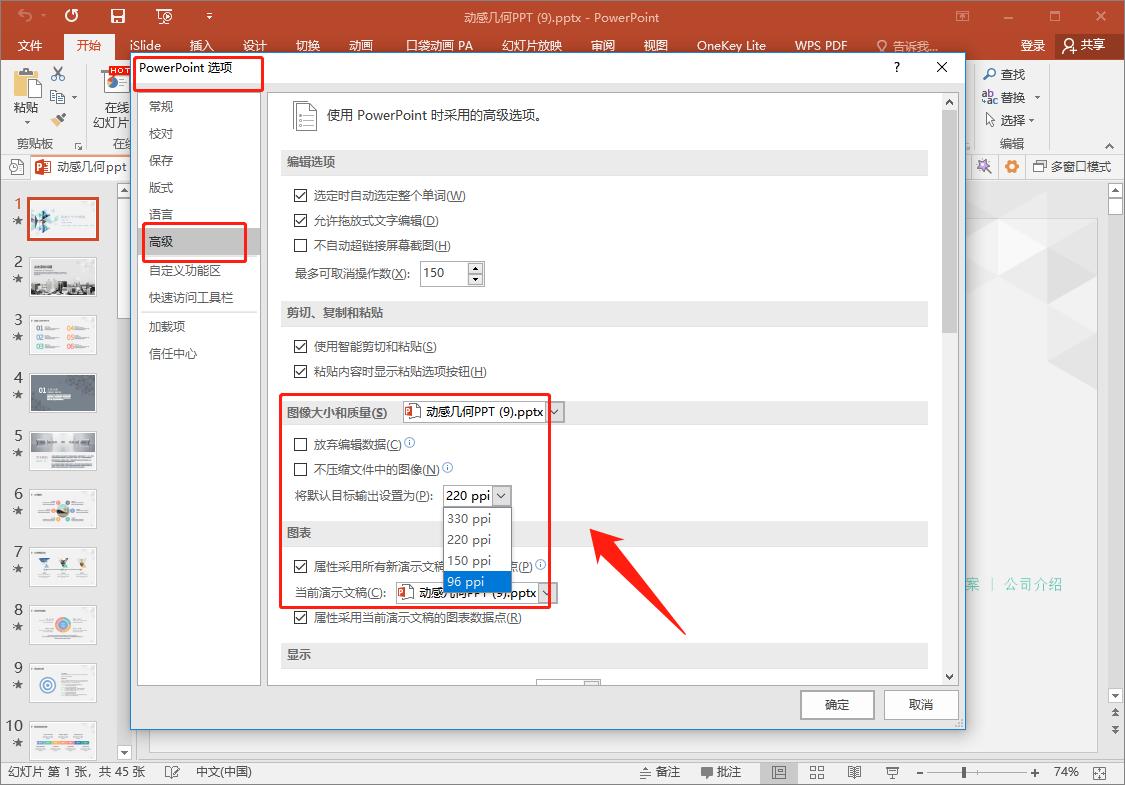
Task: Open Slide Sorter view in status bar
Action: (817, 772)
